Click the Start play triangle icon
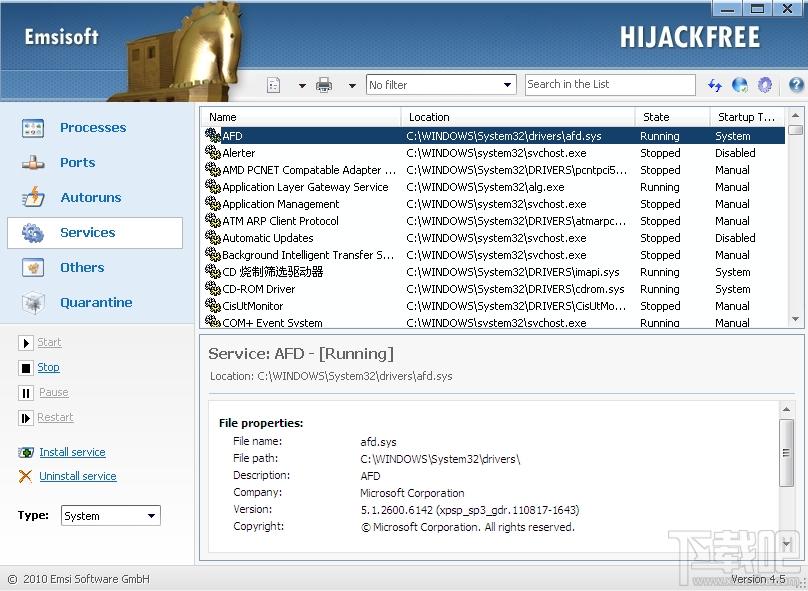Screen dimensions: 808x591 (x=26, y=343)
